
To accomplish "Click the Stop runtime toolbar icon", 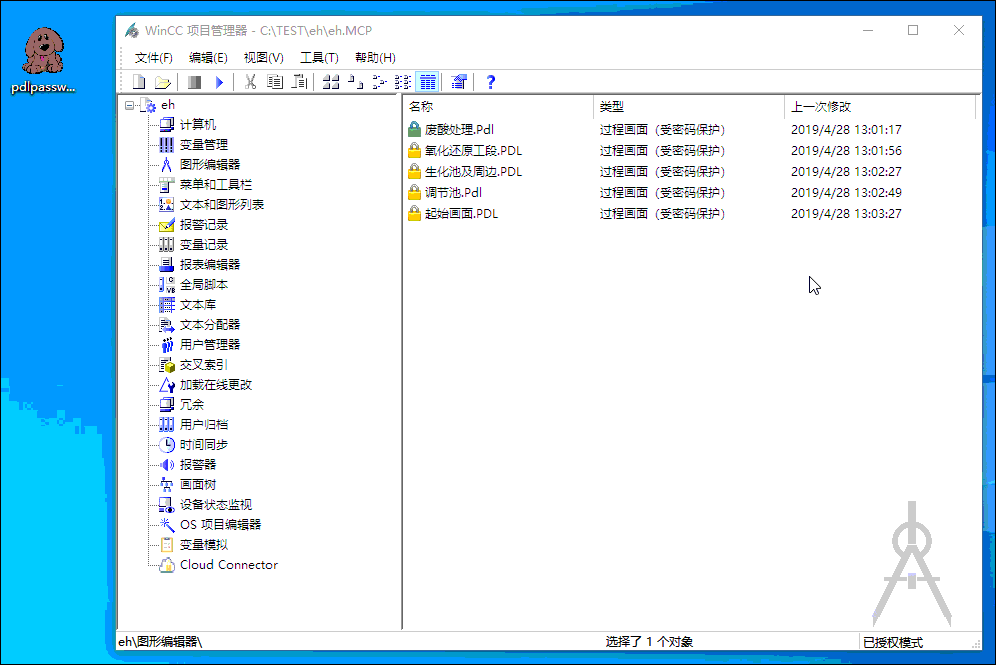I will [x=195, y=82].
